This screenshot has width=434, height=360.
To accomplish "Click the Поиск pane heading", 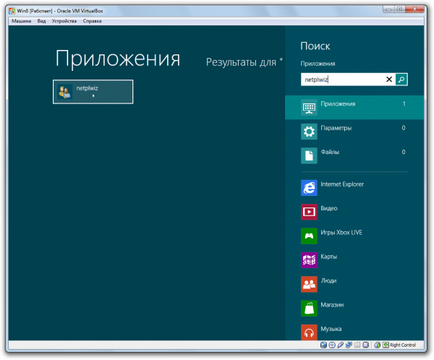I will (315, 46).
